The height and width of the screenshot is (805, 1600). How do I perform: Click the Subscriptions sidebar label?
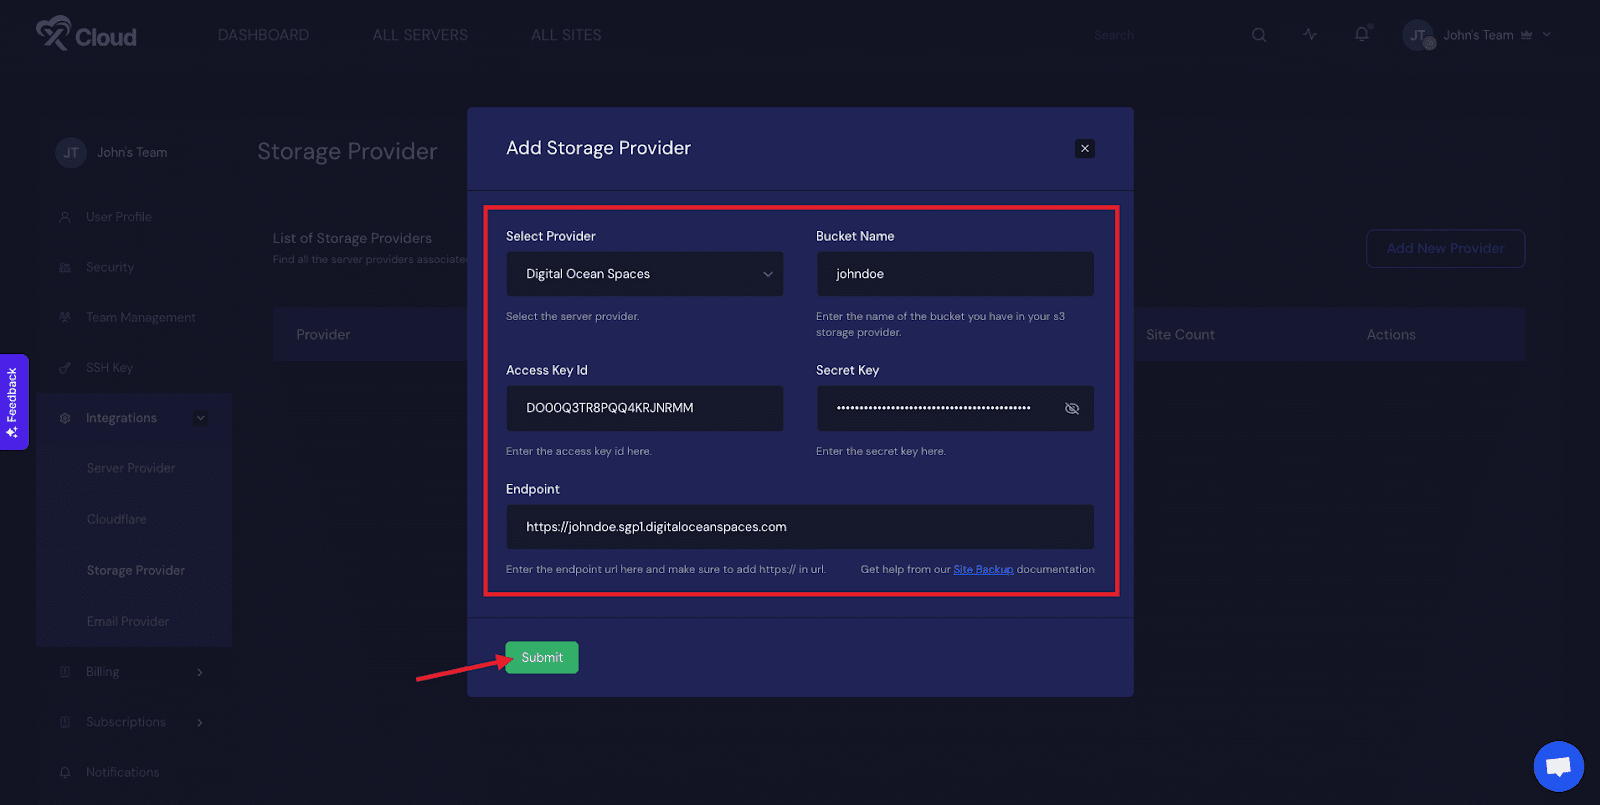click(x=126, y=722)
